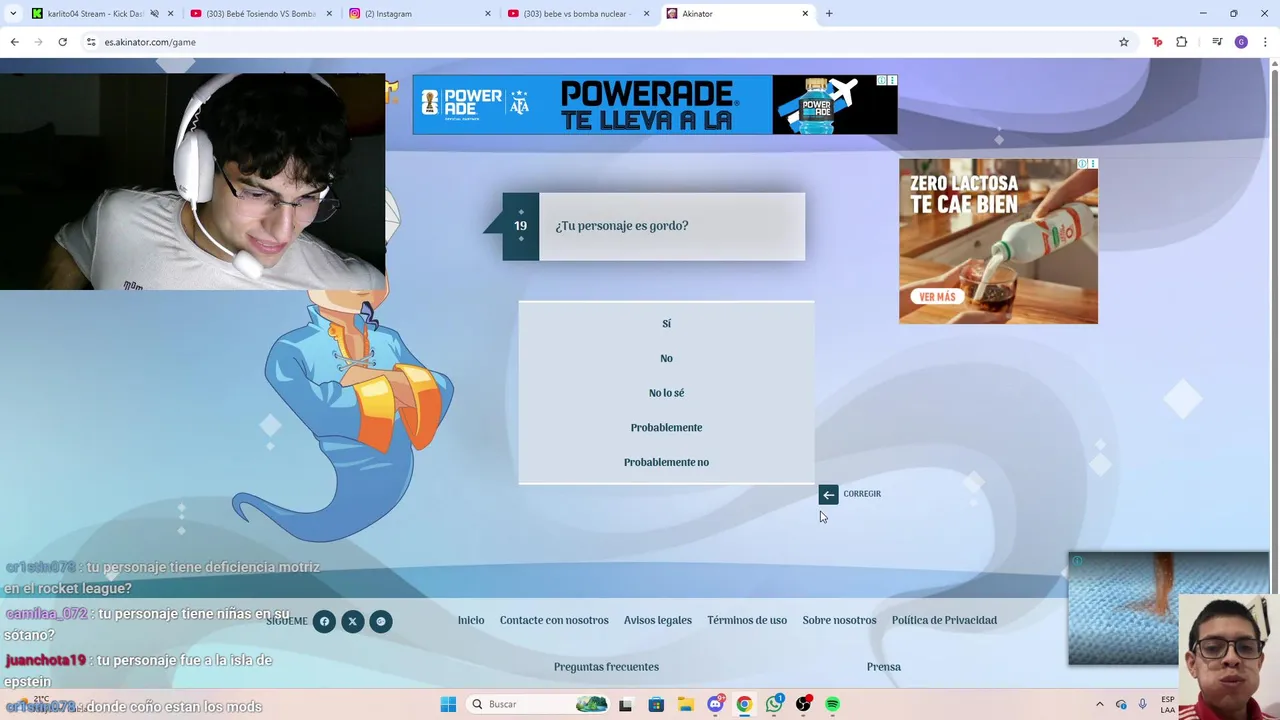
Task: Open OBS Studio from the taskbar
Action: point(803,704)
